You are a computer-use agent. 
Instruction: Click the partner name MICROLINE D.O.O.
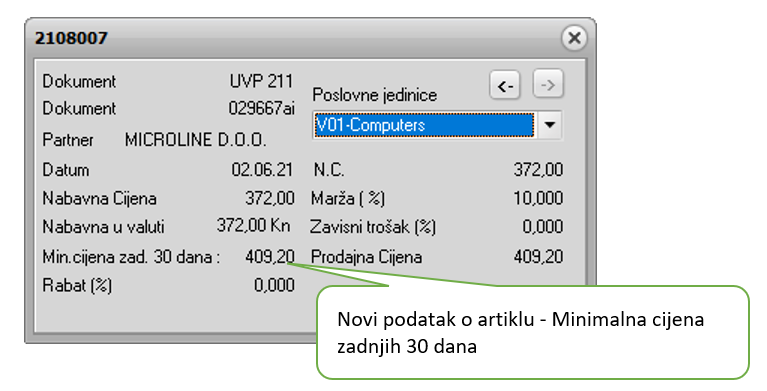[196, 140]
